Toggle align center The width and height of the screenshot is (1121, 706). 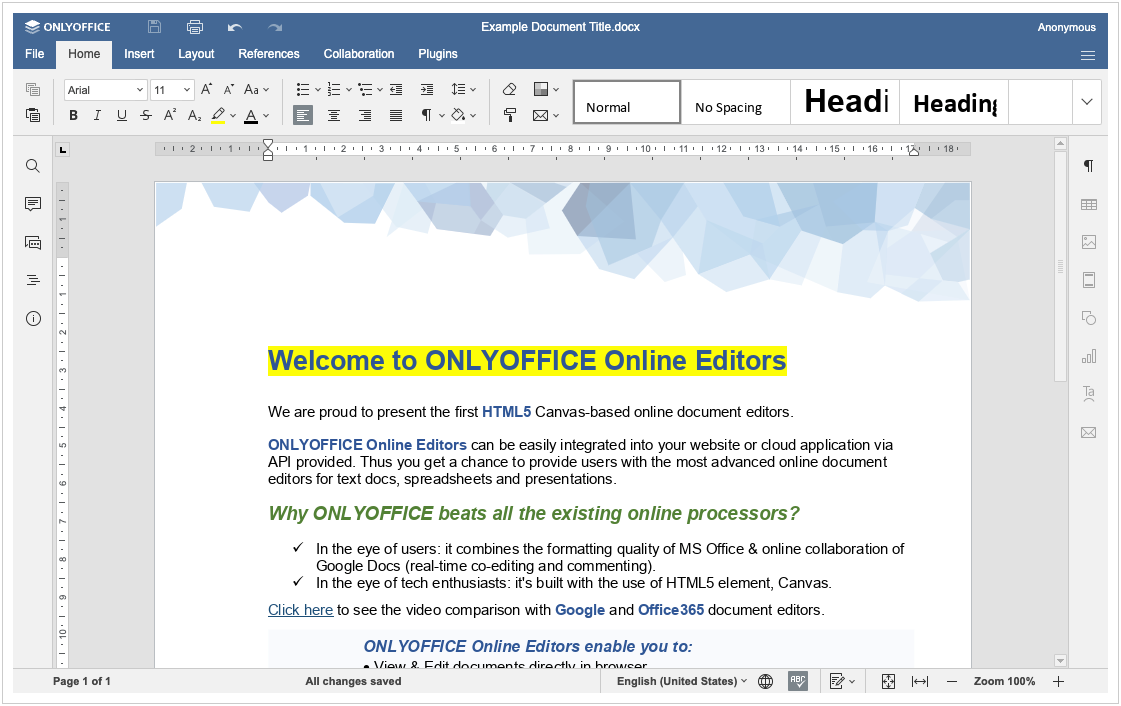(x=334, y=115)
